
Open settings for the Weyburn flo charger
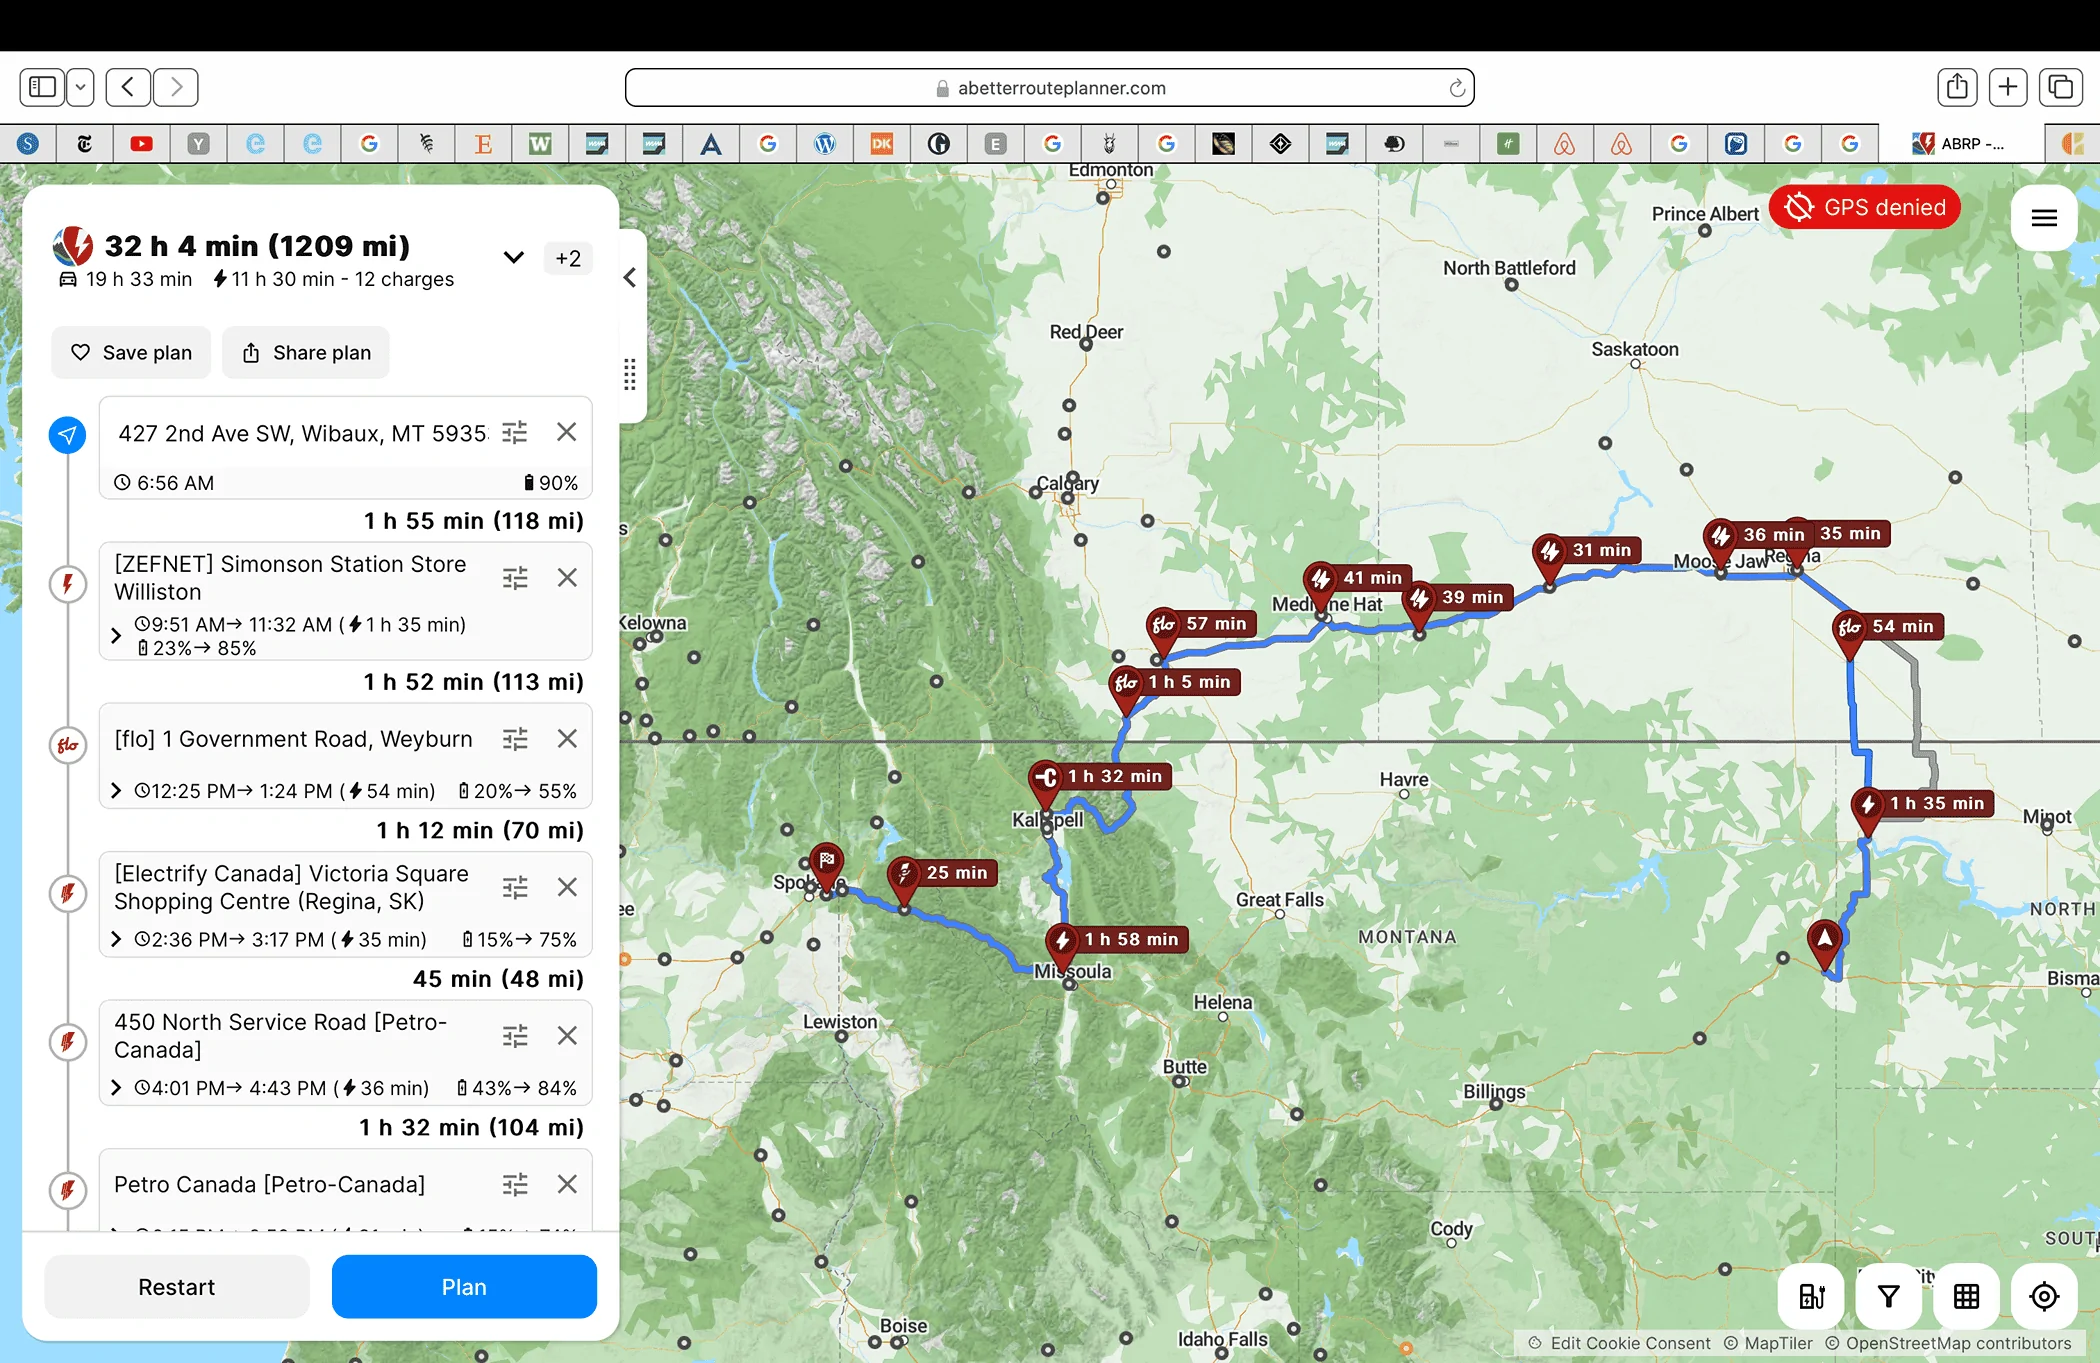tap(514, 739)
